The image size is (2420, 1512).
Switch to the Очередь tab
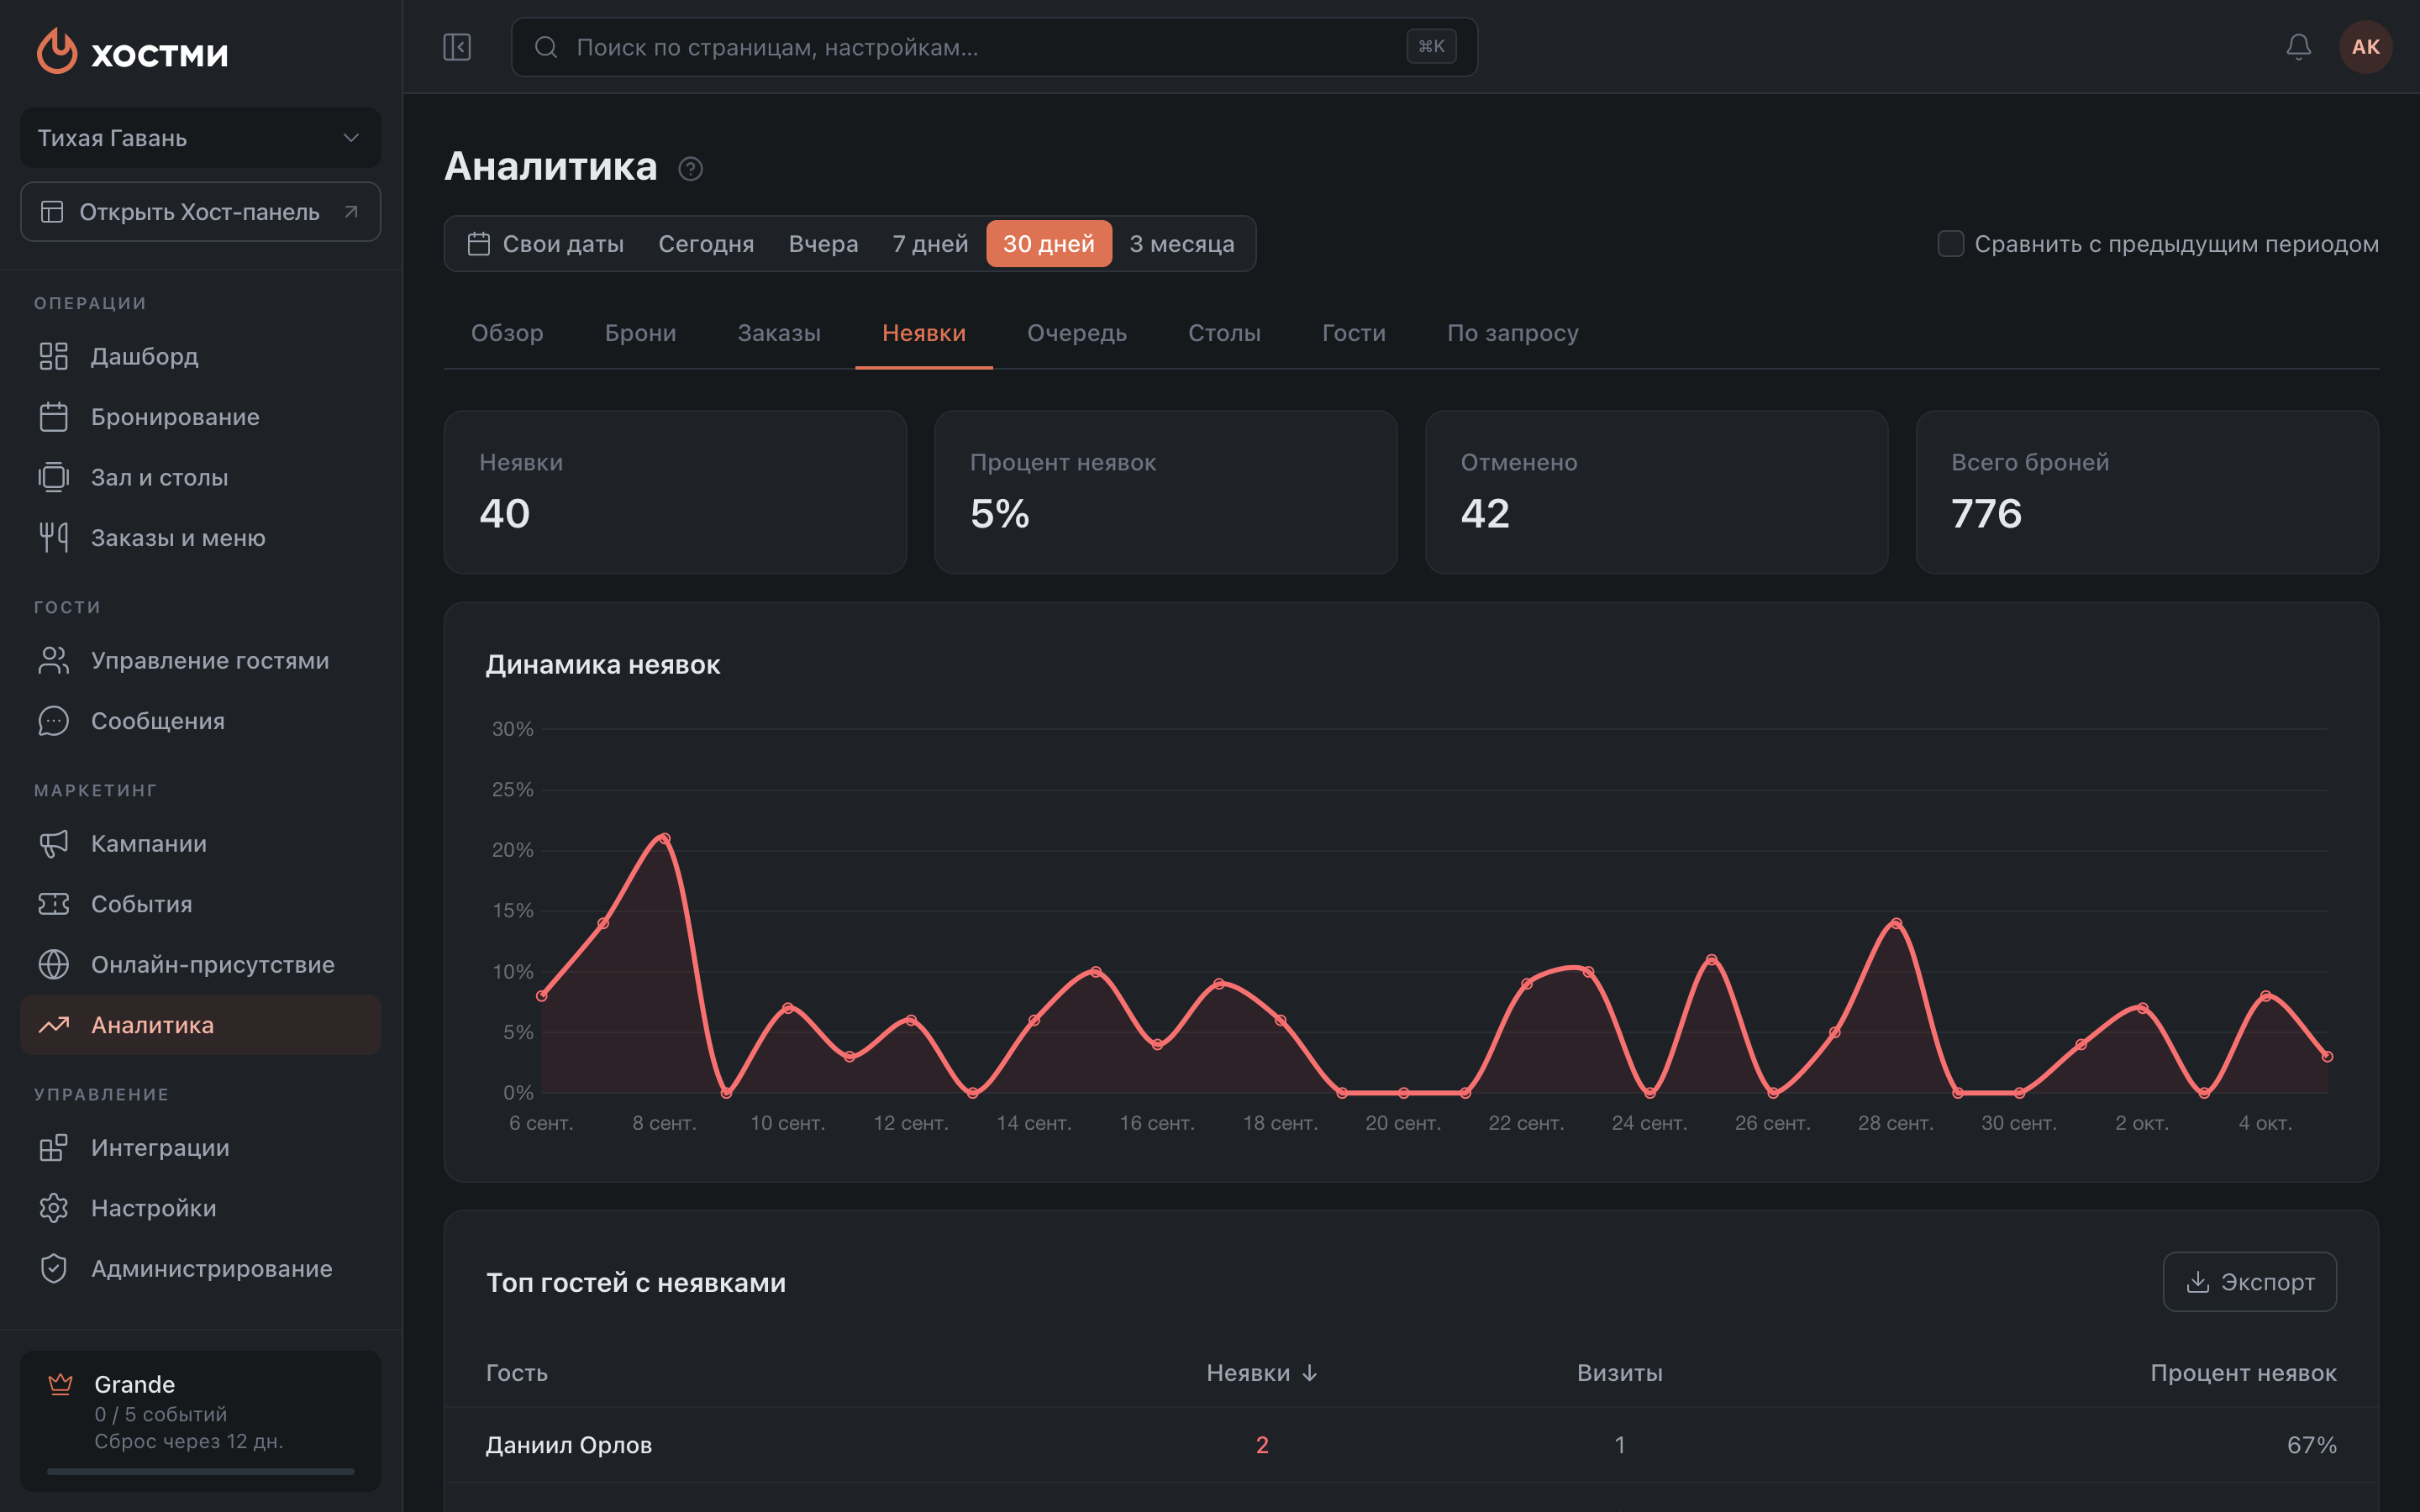coord(1076,333)
